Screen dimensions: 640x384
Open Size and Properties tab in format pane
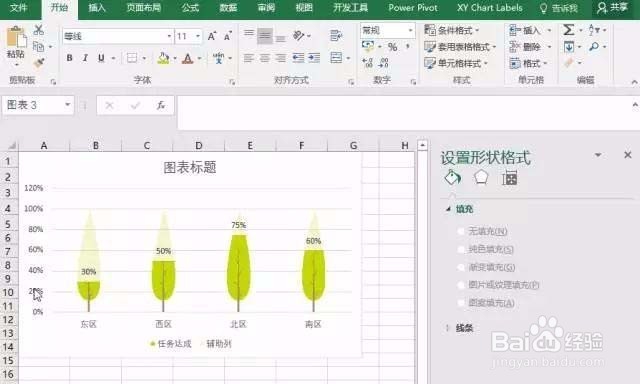509,178
